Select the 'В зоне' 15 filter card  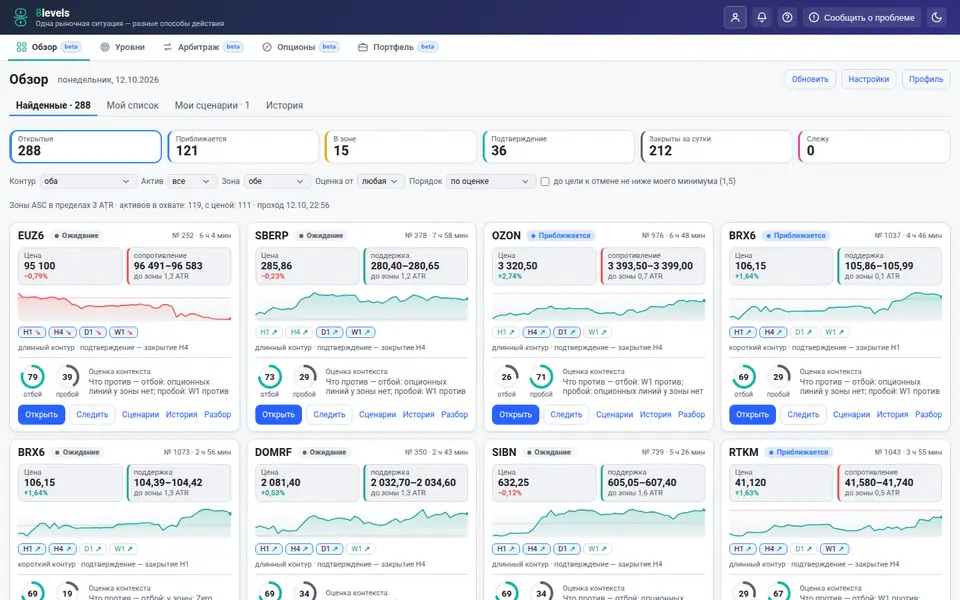tap(401, 146)
